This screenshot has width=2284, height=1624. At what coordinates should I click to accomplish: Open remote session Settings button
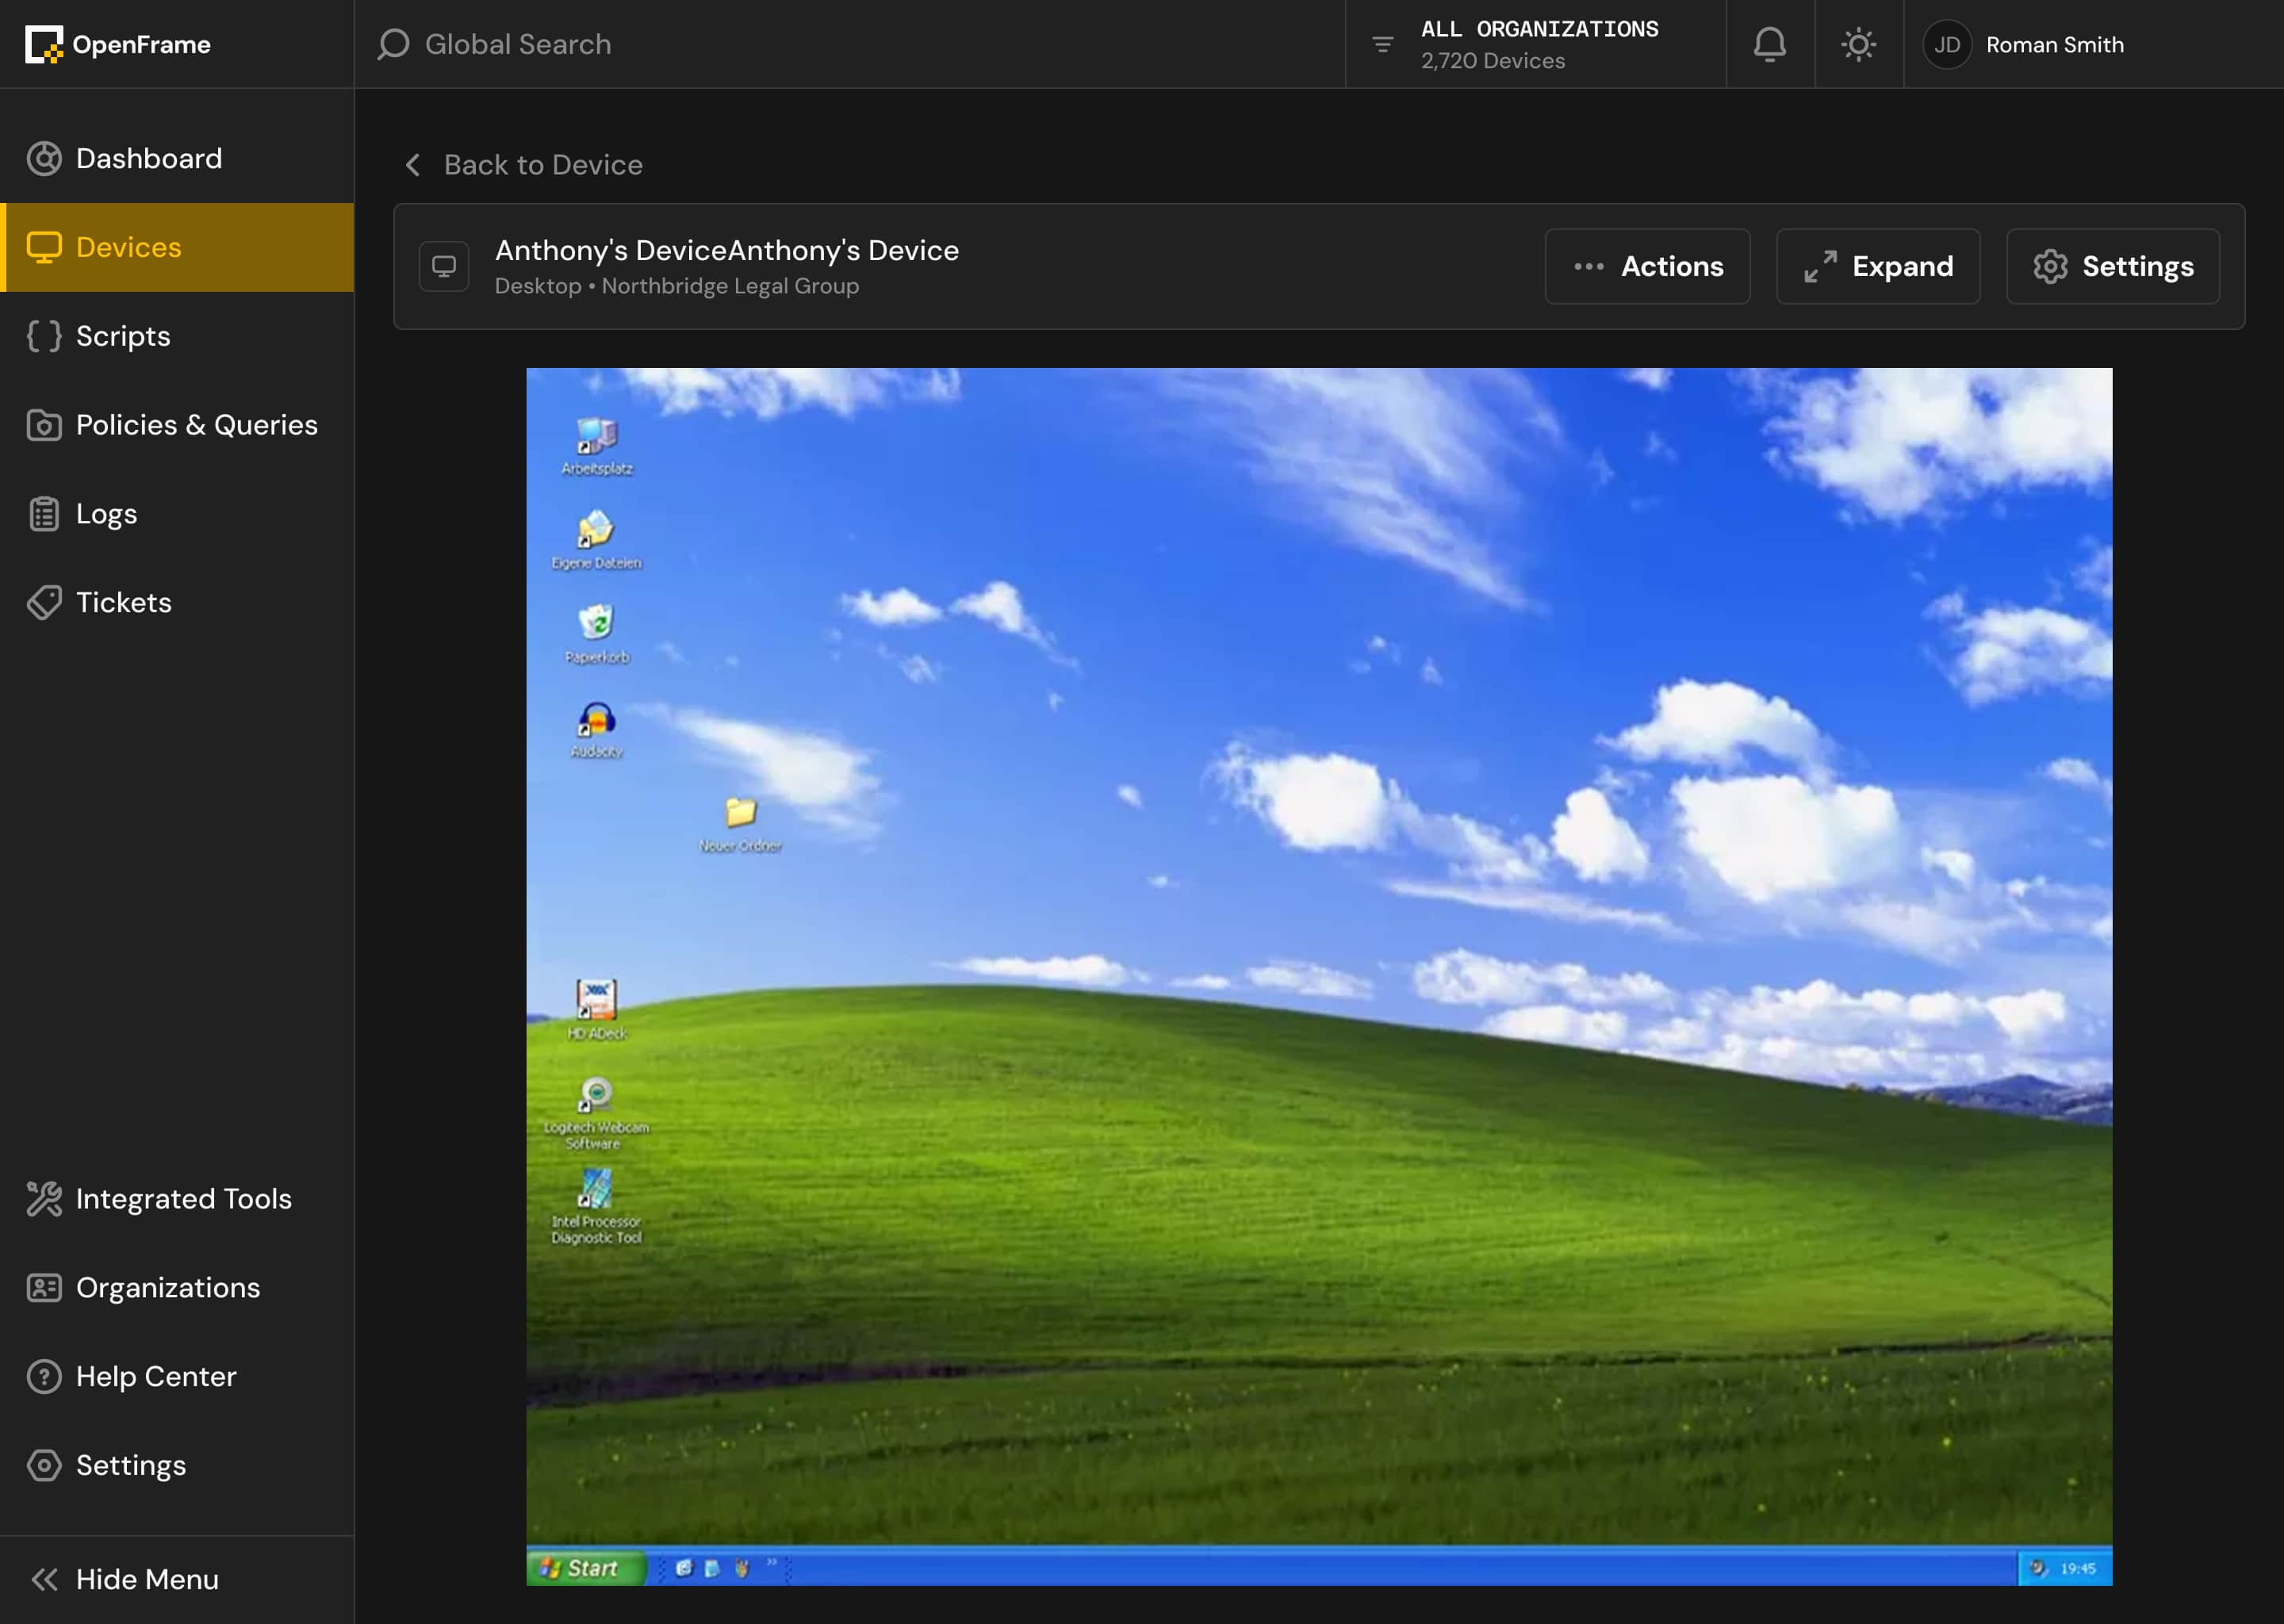(x=2112, y=266)
